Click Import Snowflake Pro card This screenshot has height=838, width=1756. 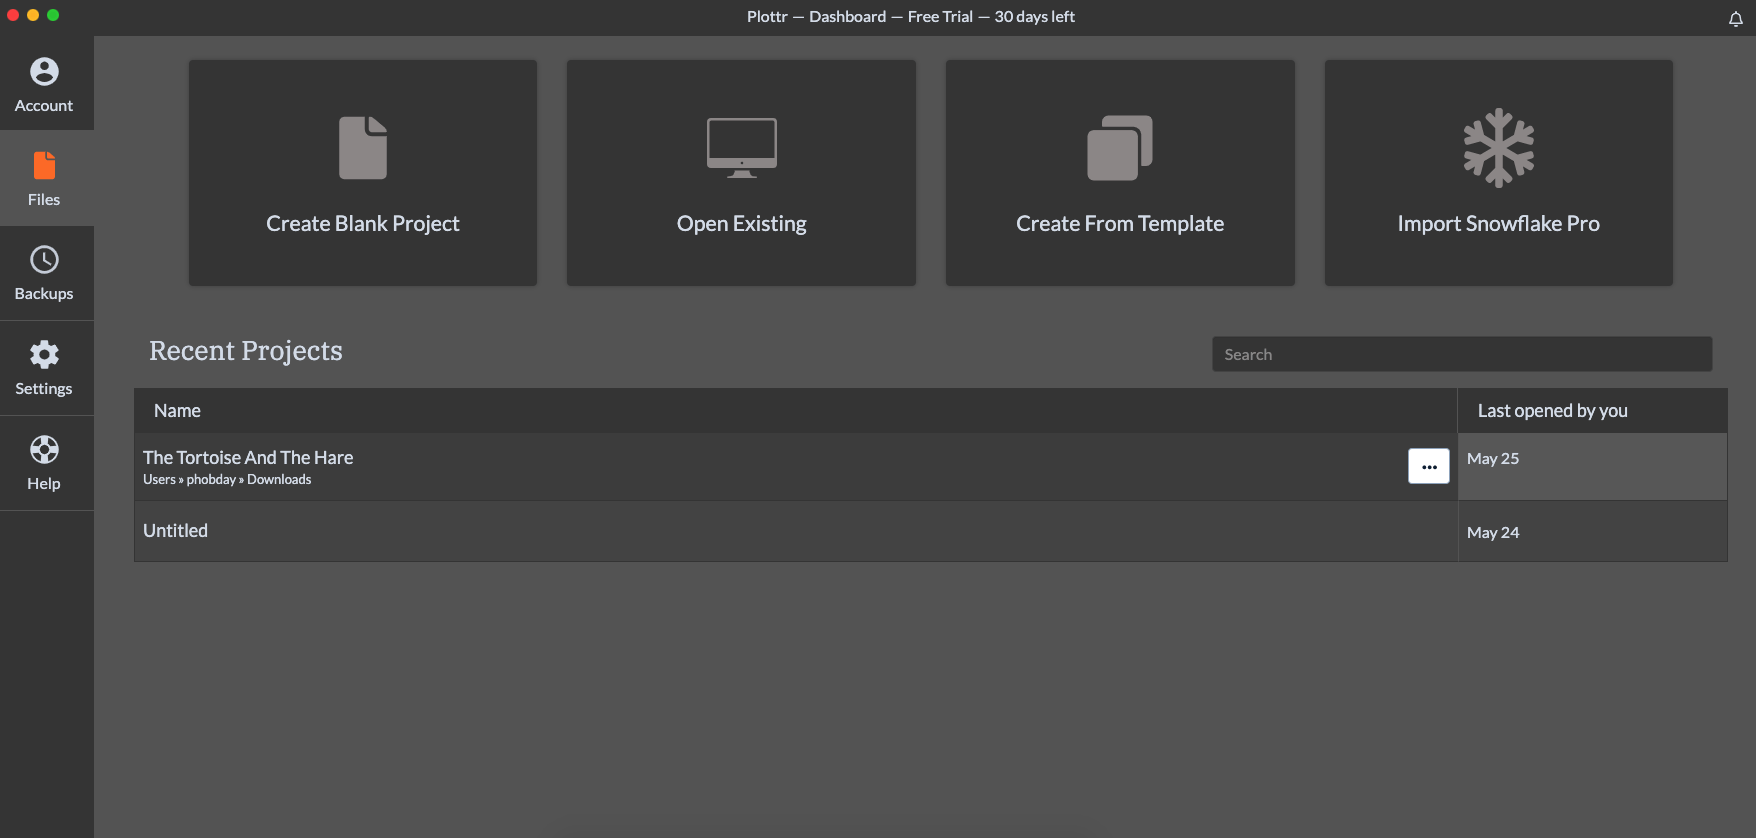point(1498,172)
